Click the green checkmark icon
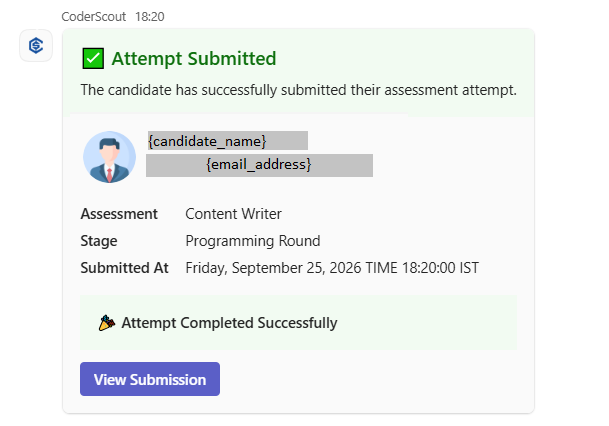 pyautogui.click(x=93, y=59)
